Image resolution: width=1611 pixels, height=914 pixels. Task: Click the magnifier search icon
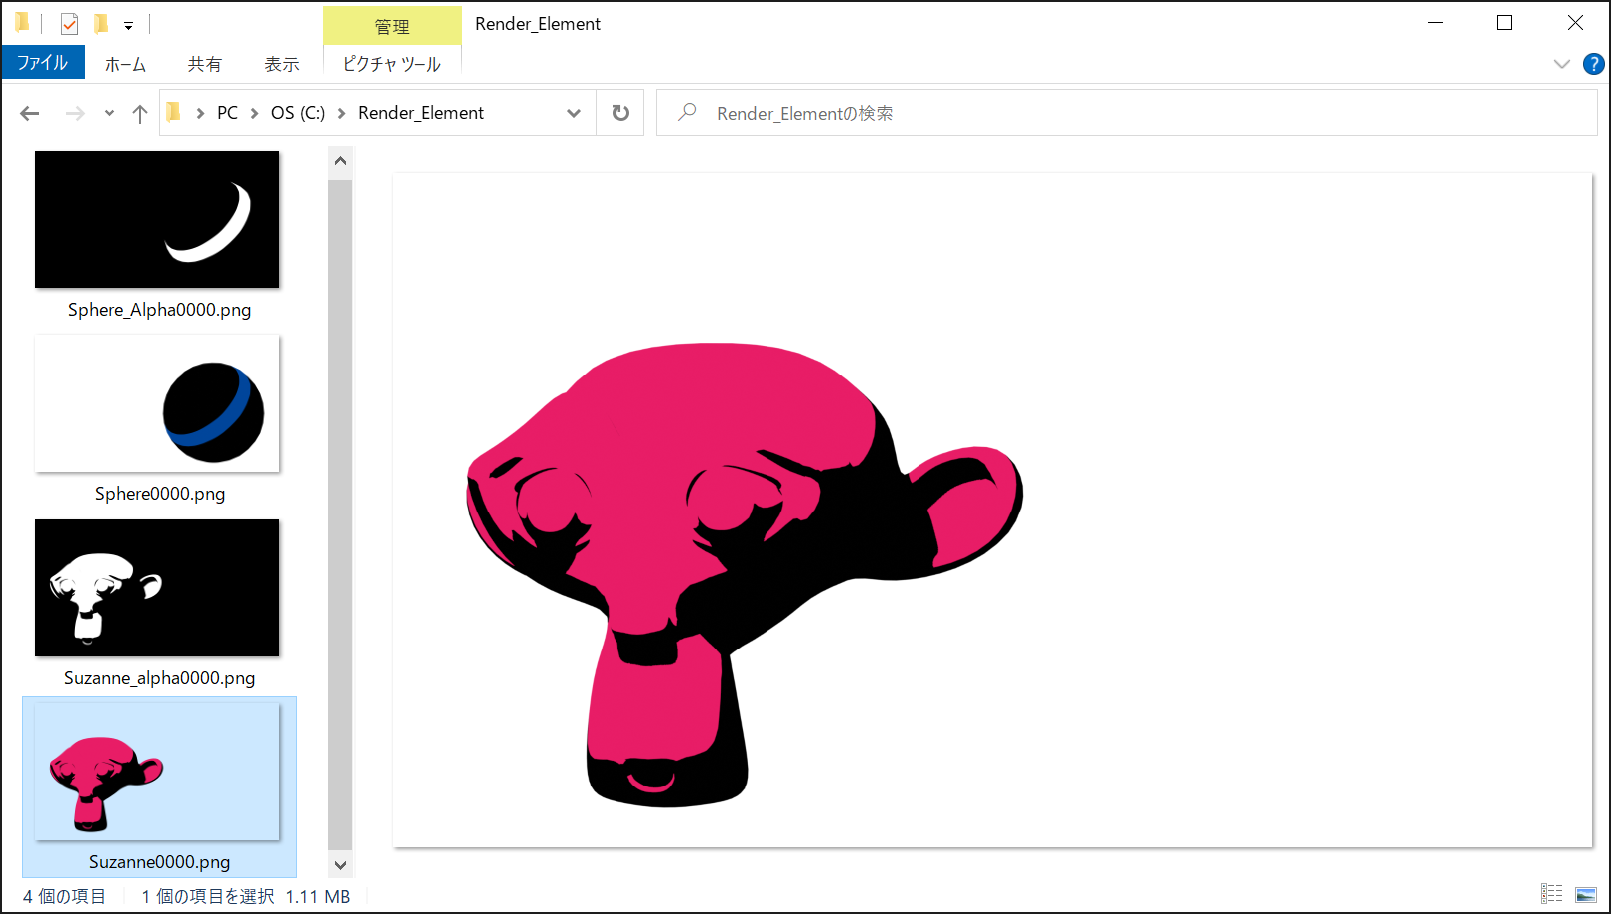(687, 113)
